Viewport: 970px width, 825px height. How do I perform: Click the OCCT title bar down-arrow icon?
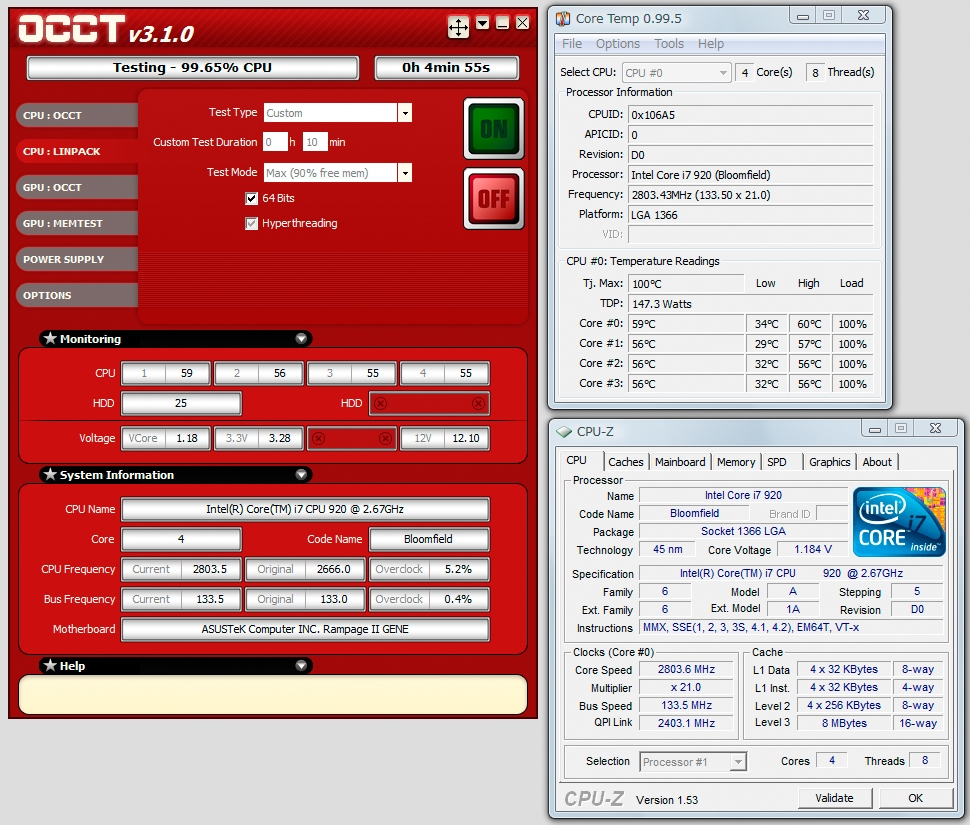[483, 23]
